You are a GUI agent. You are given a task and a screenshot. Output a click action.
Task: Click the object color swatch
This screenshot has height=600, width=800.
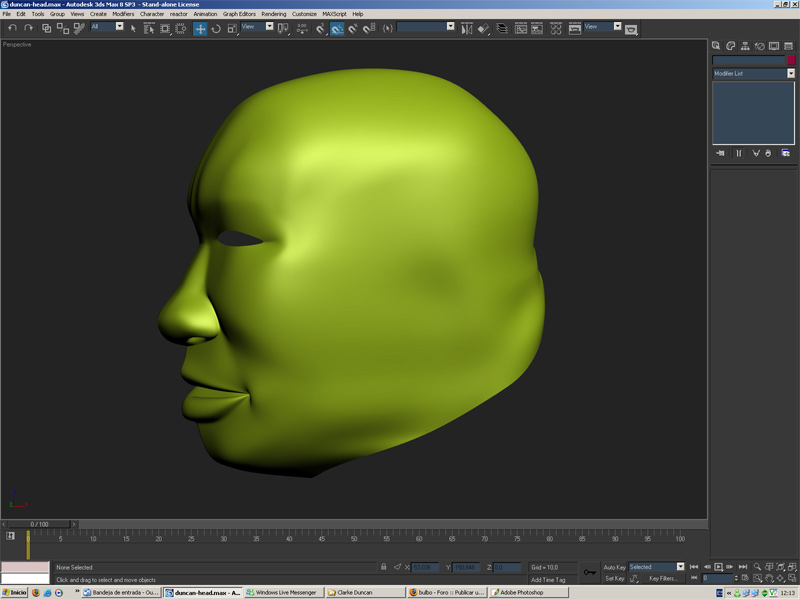point(791,60)
